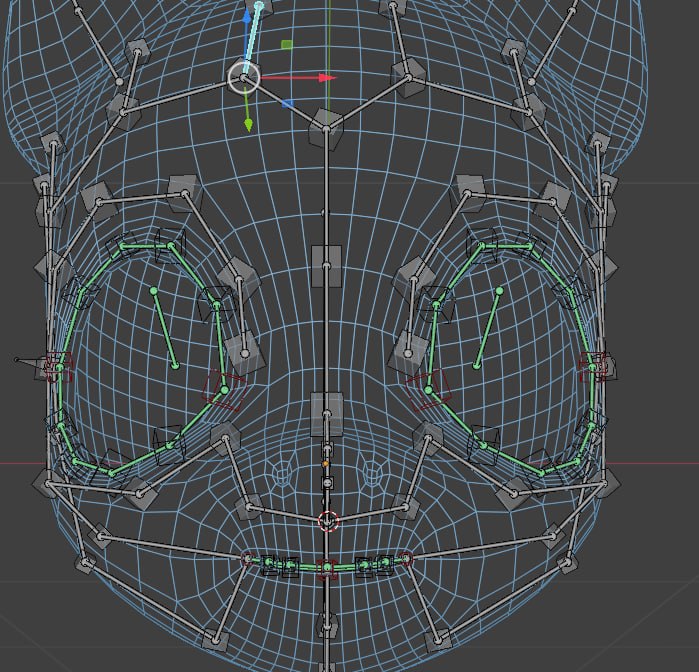This screenshot has height=672, width=699.
Task: Click the green Y-axis gizmo arrow
Action: [248, 124]
